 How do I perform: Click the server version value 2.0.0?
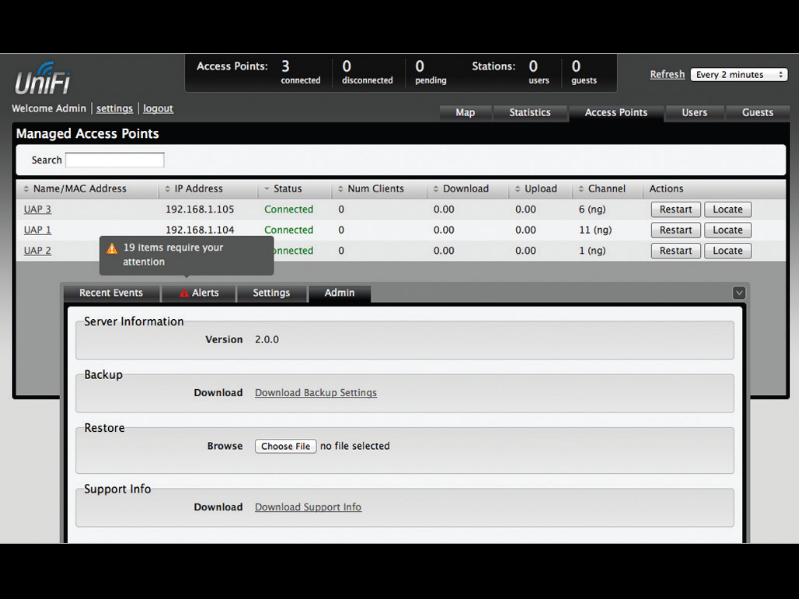tap(267, 339)
